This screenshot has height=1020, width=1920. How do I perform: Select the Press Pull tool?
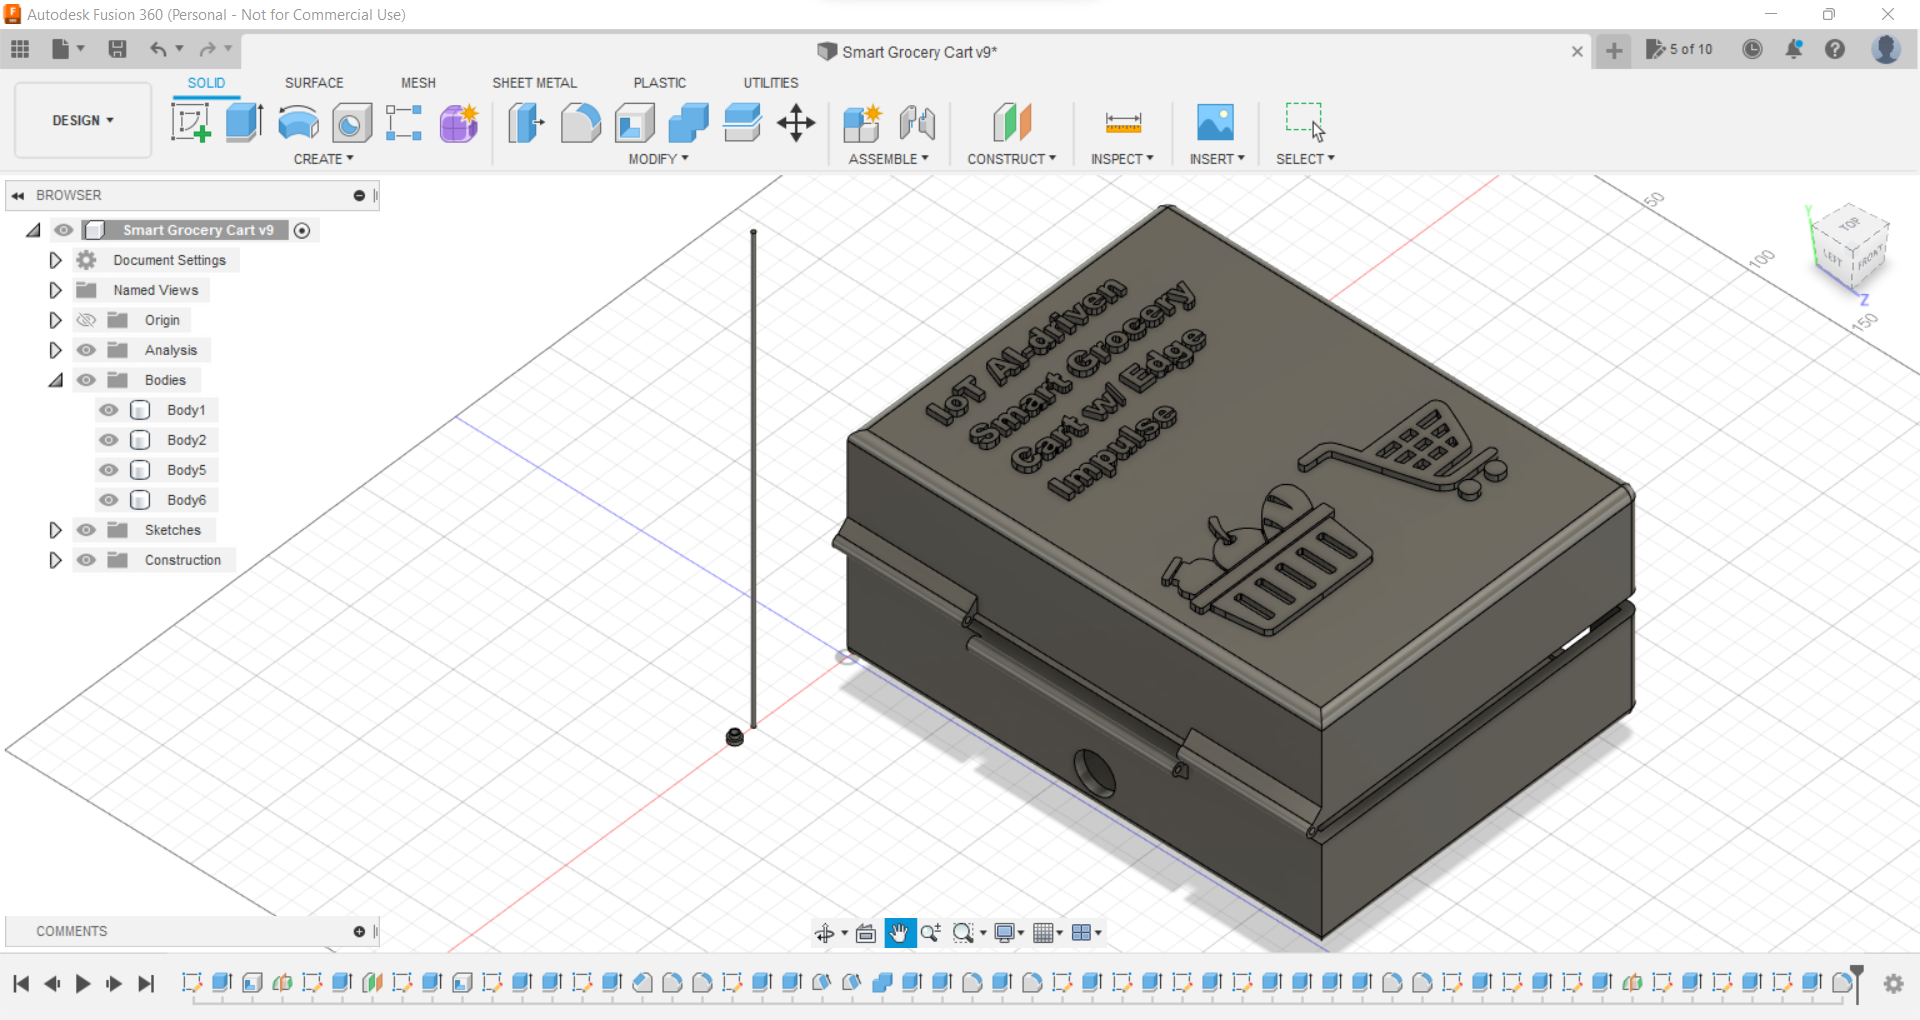[x=526, y=123]
